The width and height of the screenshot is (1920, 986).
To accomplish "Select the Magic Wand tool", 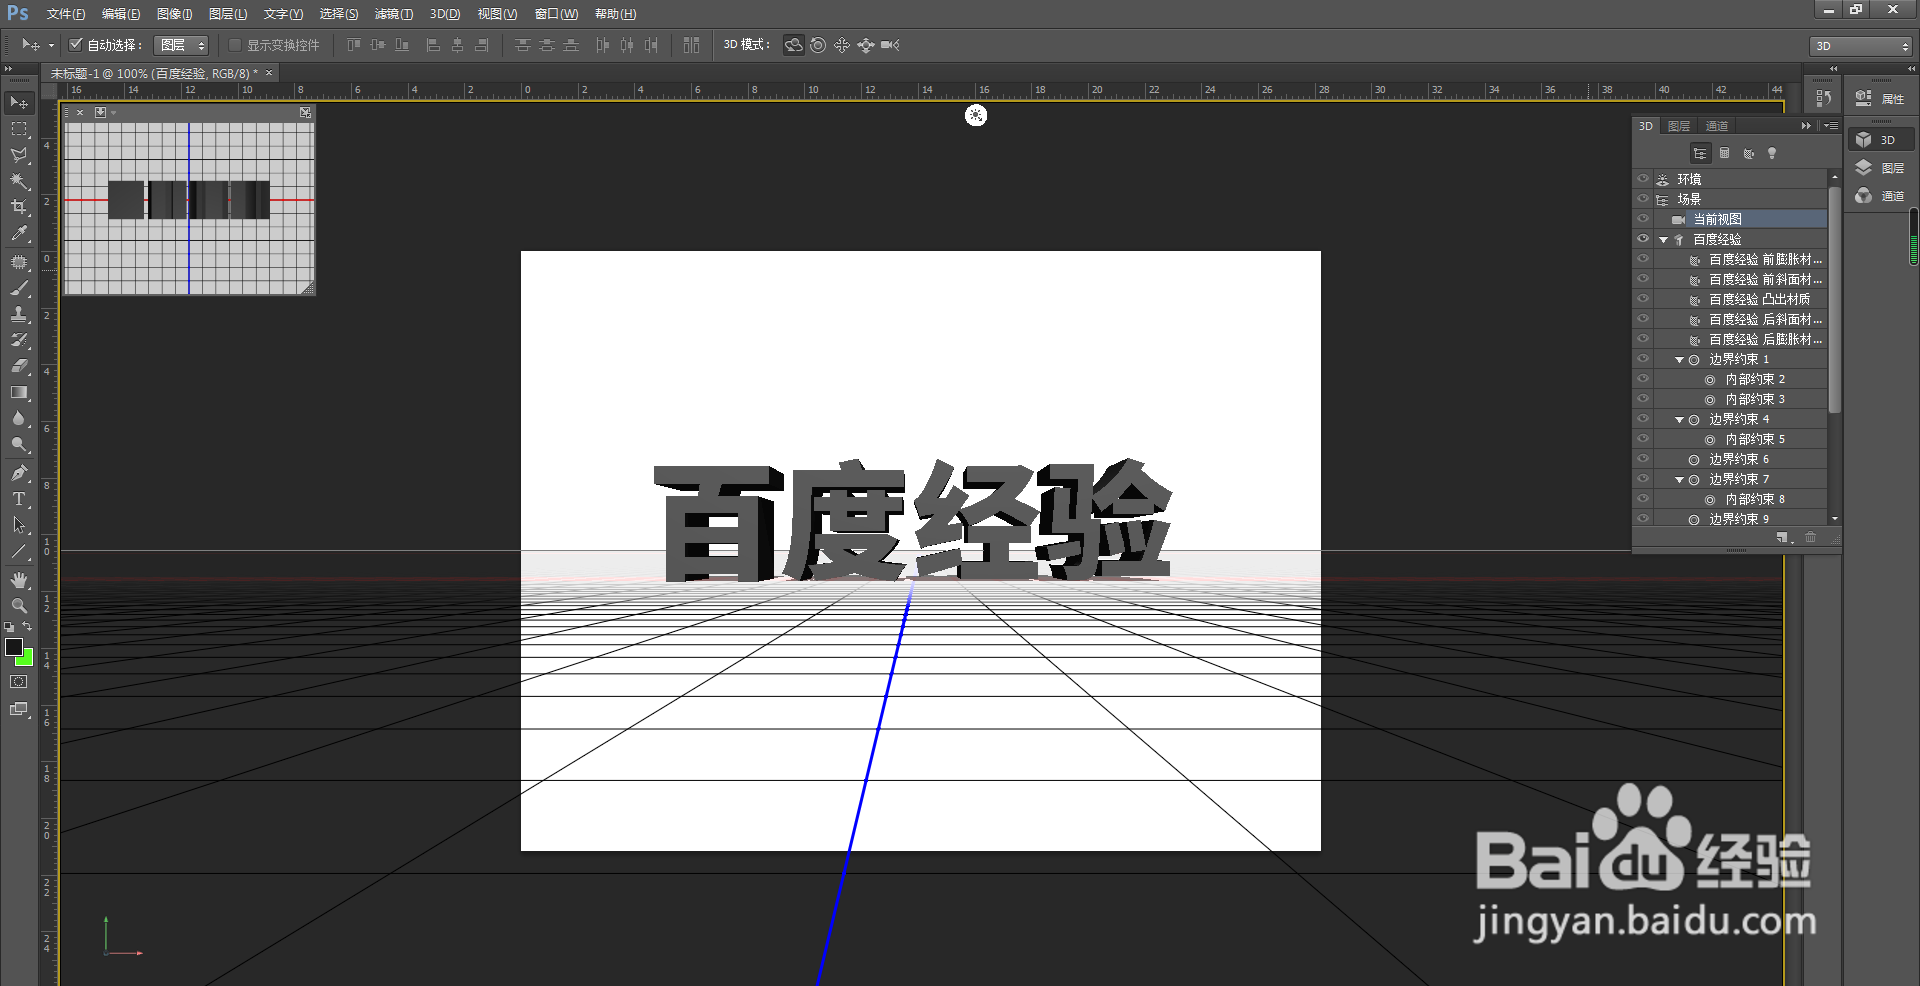I will pos(19,181).
